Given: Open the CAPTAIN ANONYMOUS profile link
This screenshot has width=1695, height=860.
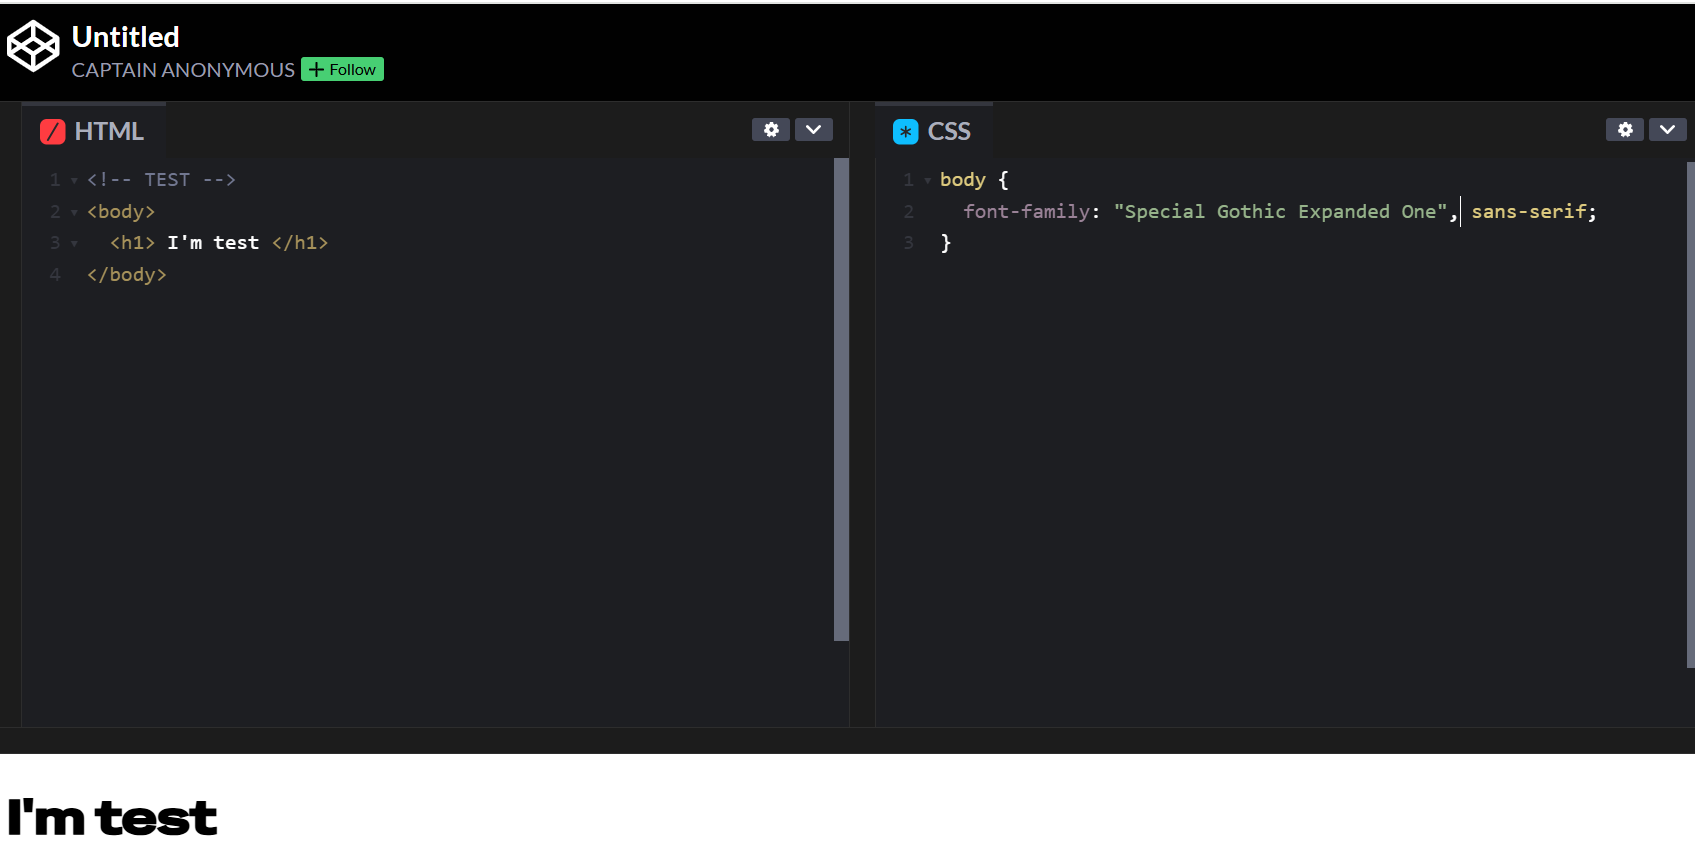Looking at the screenshot, I should (183, 70).
